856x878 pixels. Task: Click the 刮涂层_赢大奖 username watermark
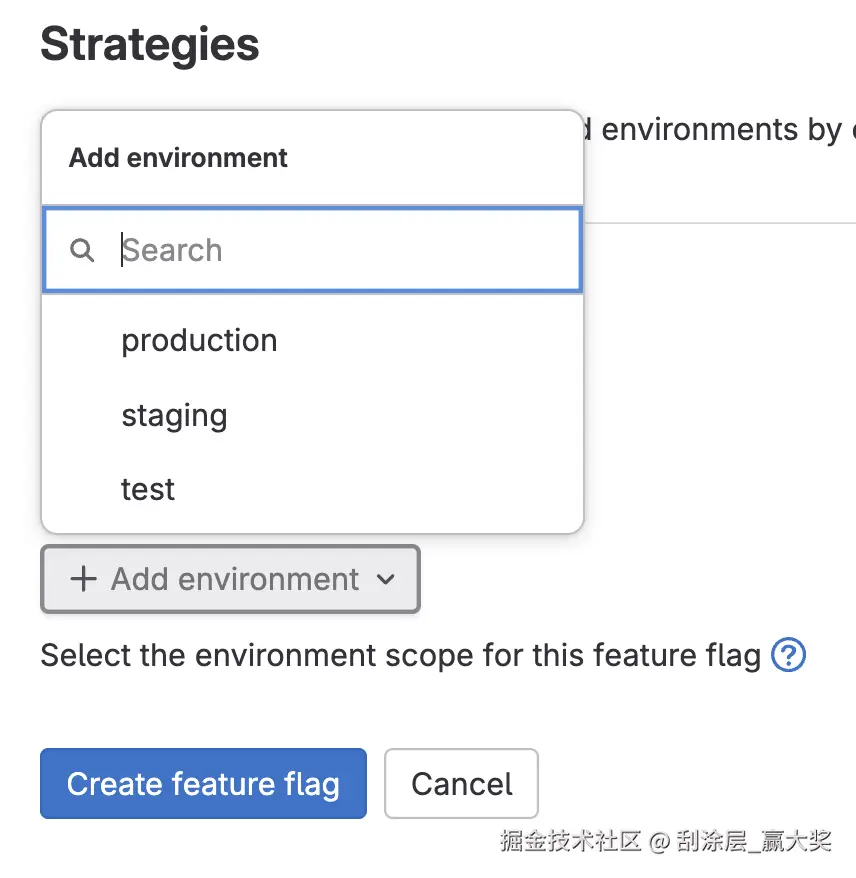754,841
